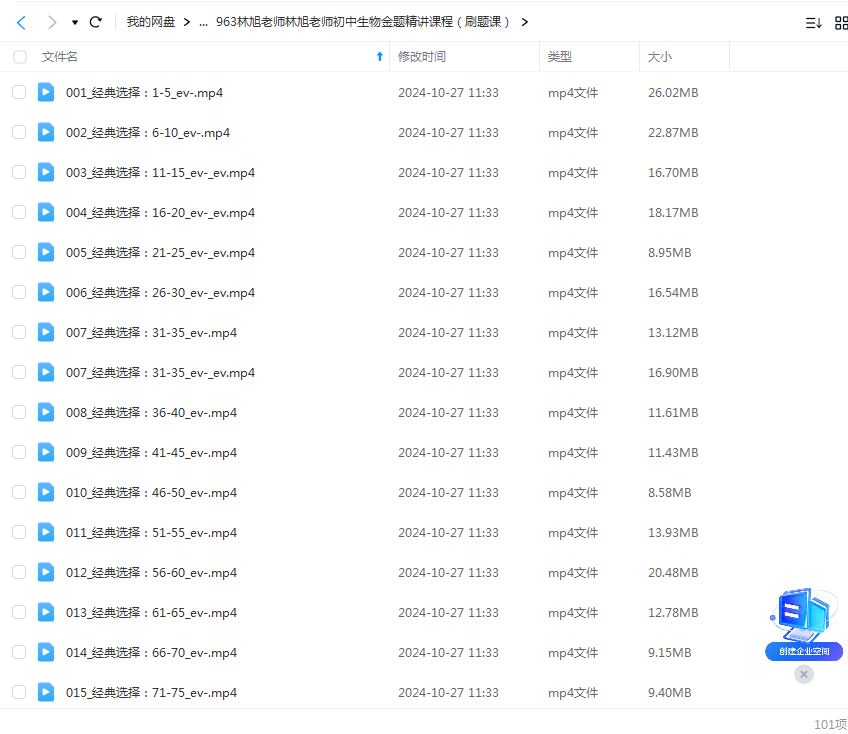Open the sort order icon near top right
Screen dimensions: 848x734
(814, 21)
